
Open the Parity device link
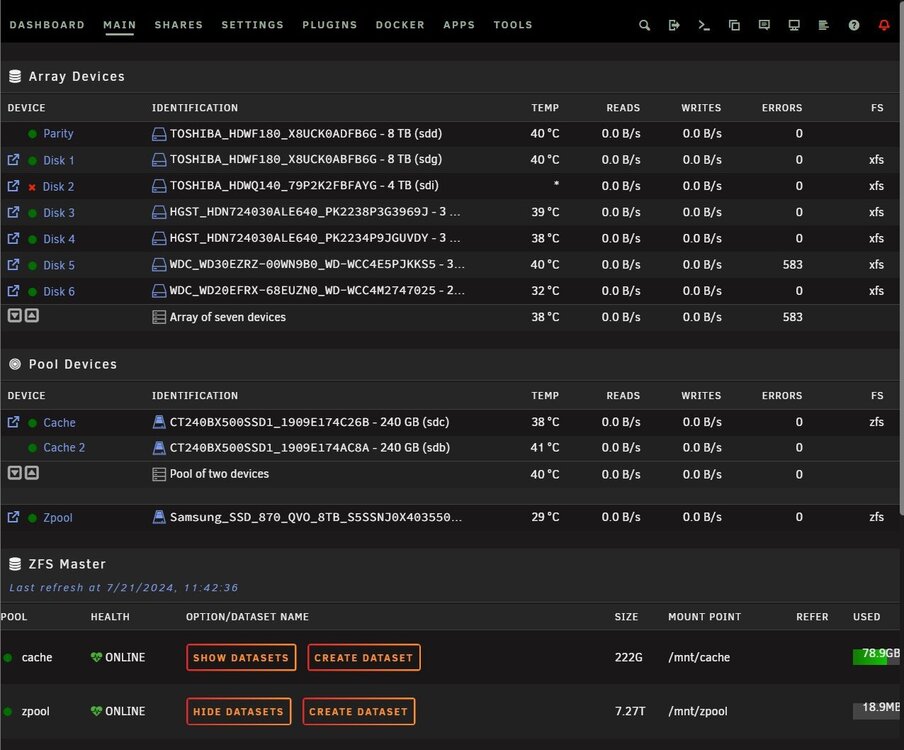coord(58,134)
